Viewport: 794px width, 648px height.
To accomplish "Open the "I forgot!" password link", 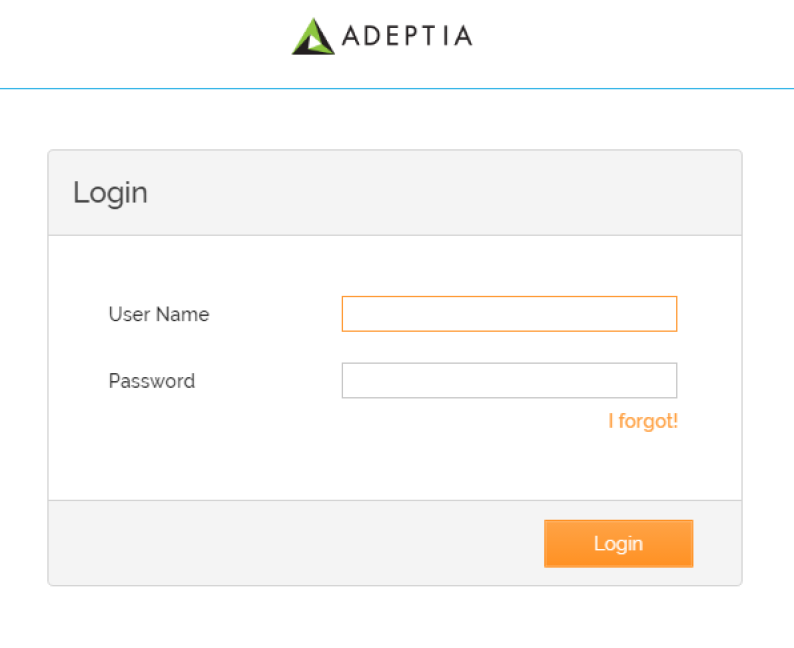I will [x=643, y=421].
